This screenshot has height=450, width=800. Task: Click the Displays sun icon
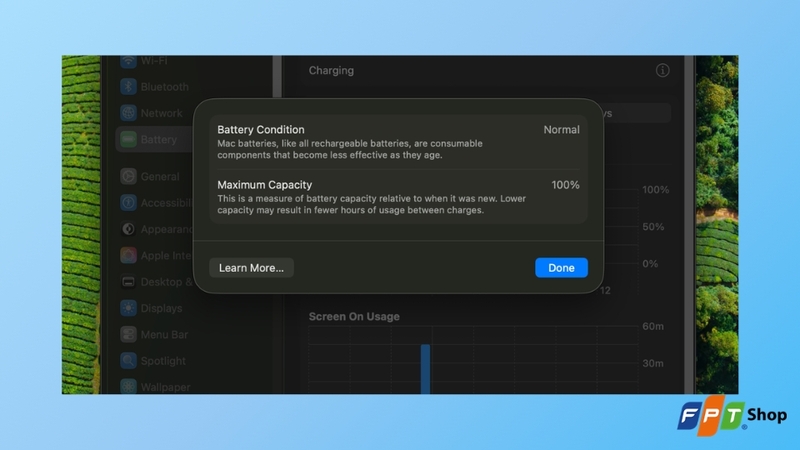coord(129,308)
